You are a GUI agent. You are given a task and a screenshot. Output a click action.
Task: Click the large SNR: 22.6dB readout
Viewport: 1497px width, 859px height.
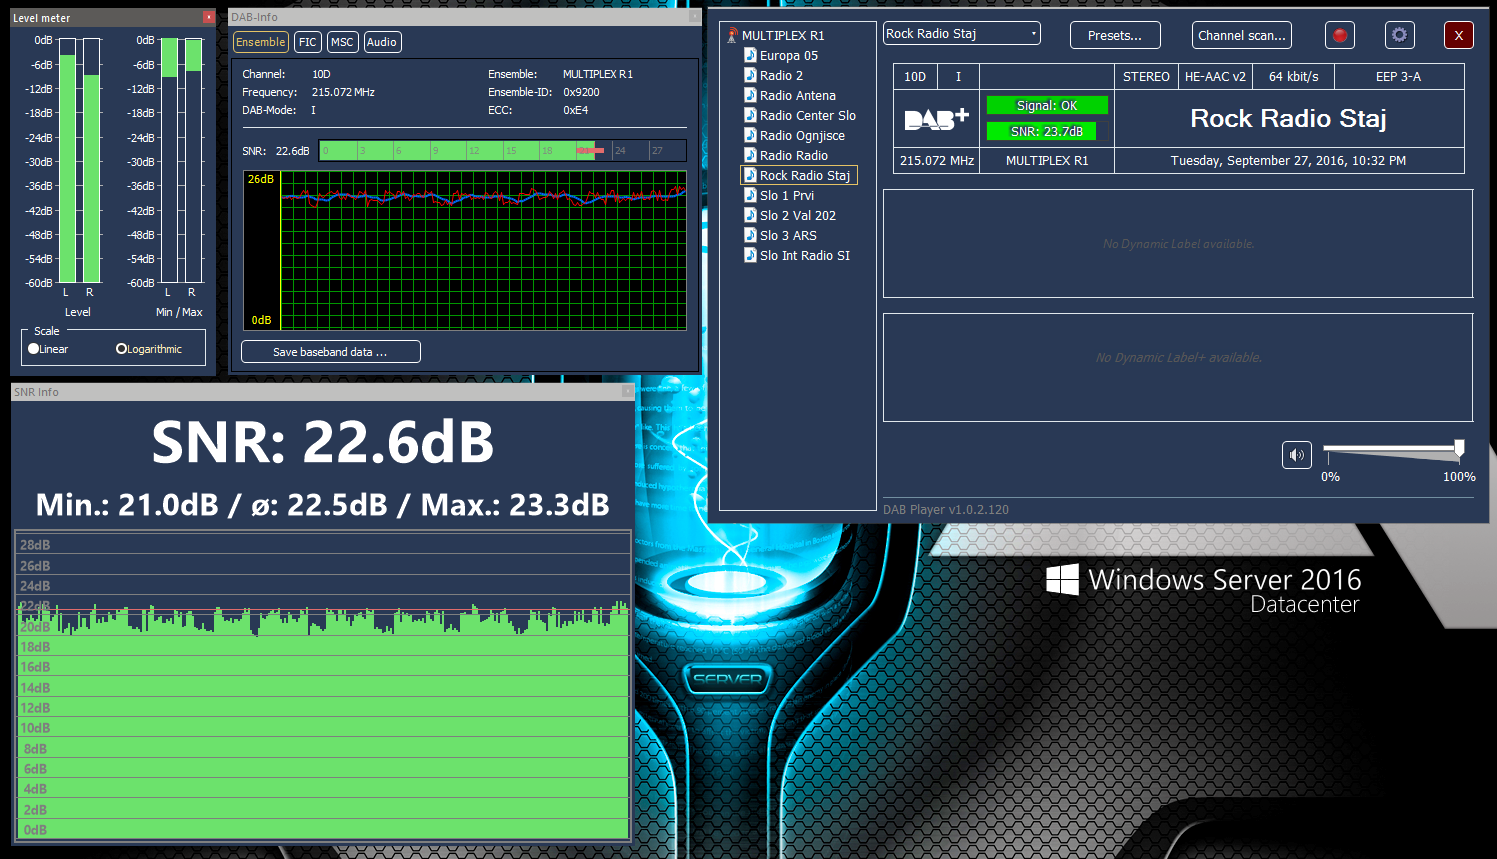(x=323, y=442)
